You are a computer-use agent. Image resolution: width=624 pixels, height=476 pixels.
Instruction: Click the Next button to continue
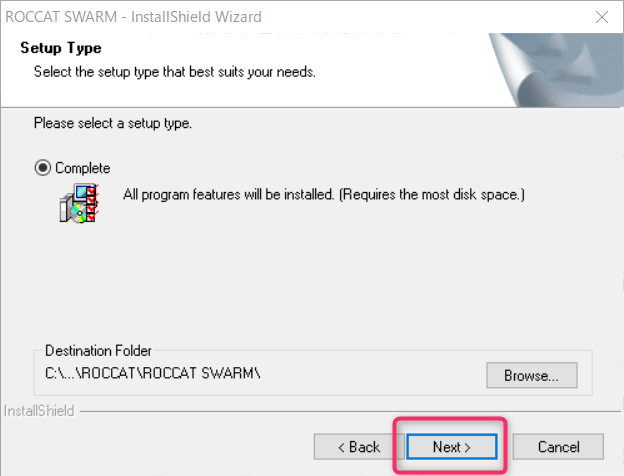pos(452,447)
